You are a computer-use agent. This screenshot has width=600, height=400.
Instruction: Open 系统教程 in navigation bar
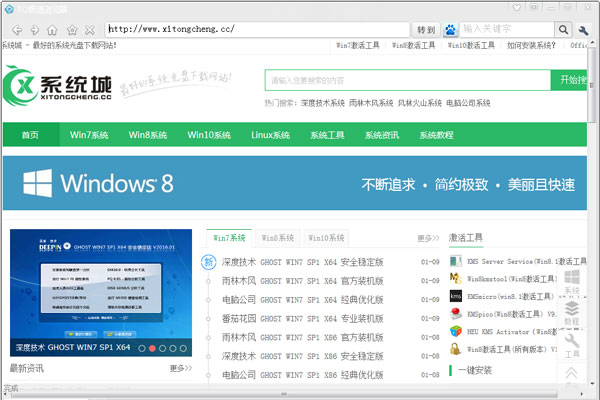pyautogui.click(x=437, y=135)
